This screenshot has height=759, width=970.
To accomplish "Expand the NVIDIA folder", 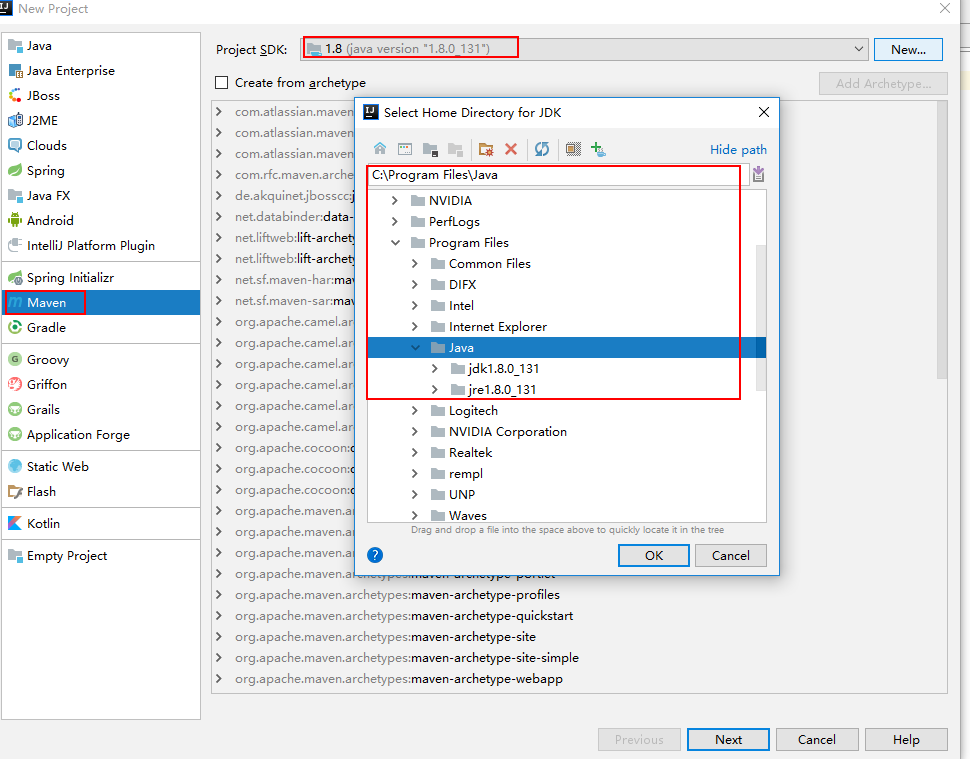I will 395,200.
